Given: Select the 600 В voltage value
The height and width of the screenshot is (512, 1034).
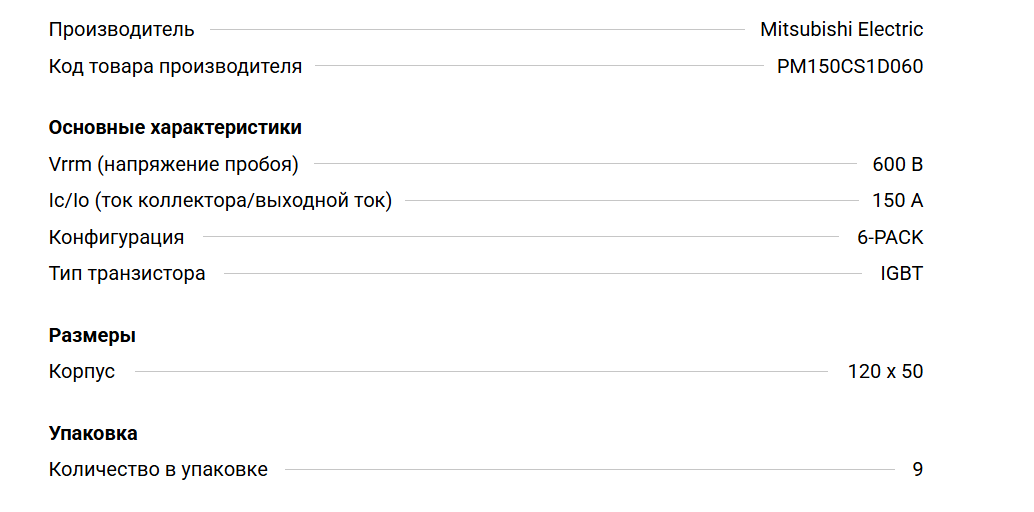Looking at the screenshot, I should pos(897,164).
